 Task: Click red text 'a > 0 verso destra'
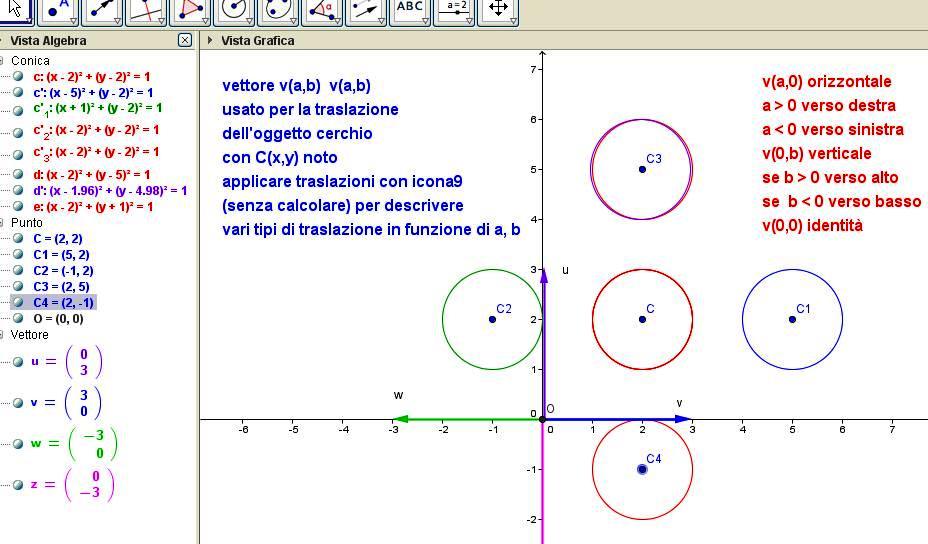click(x=829, y=105)
